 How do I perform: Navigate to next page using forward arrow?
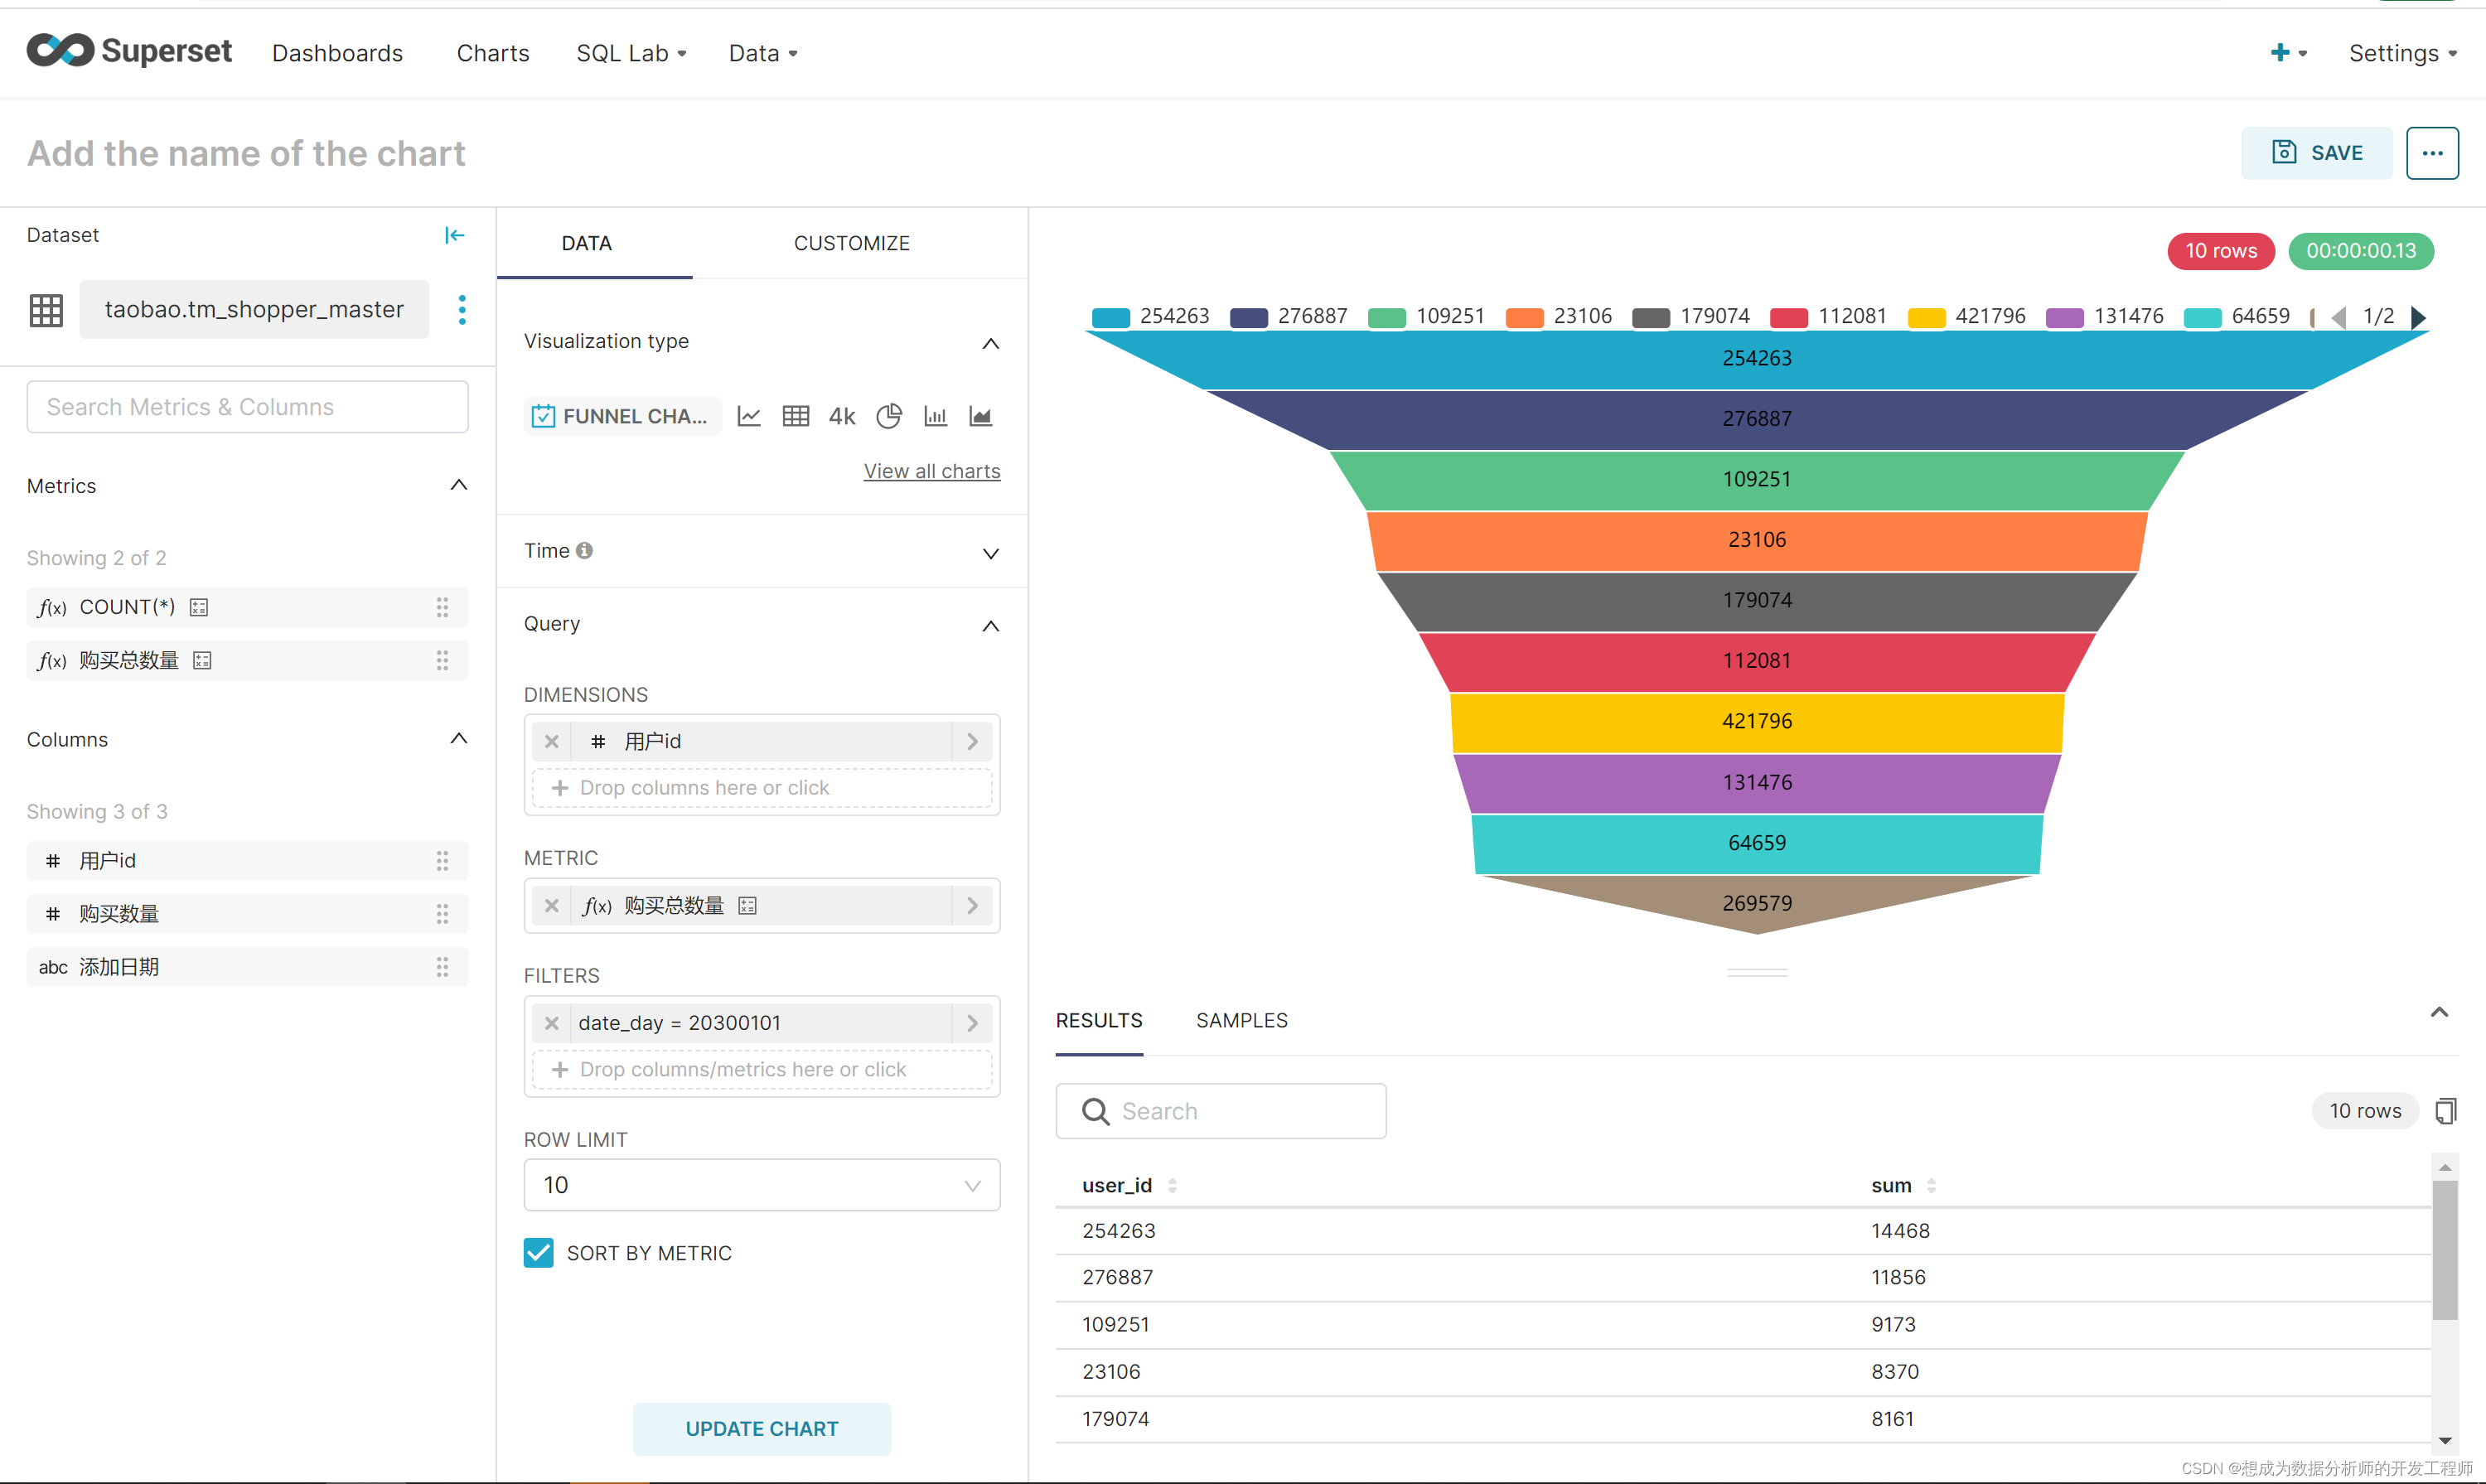tap(2417, 317)
